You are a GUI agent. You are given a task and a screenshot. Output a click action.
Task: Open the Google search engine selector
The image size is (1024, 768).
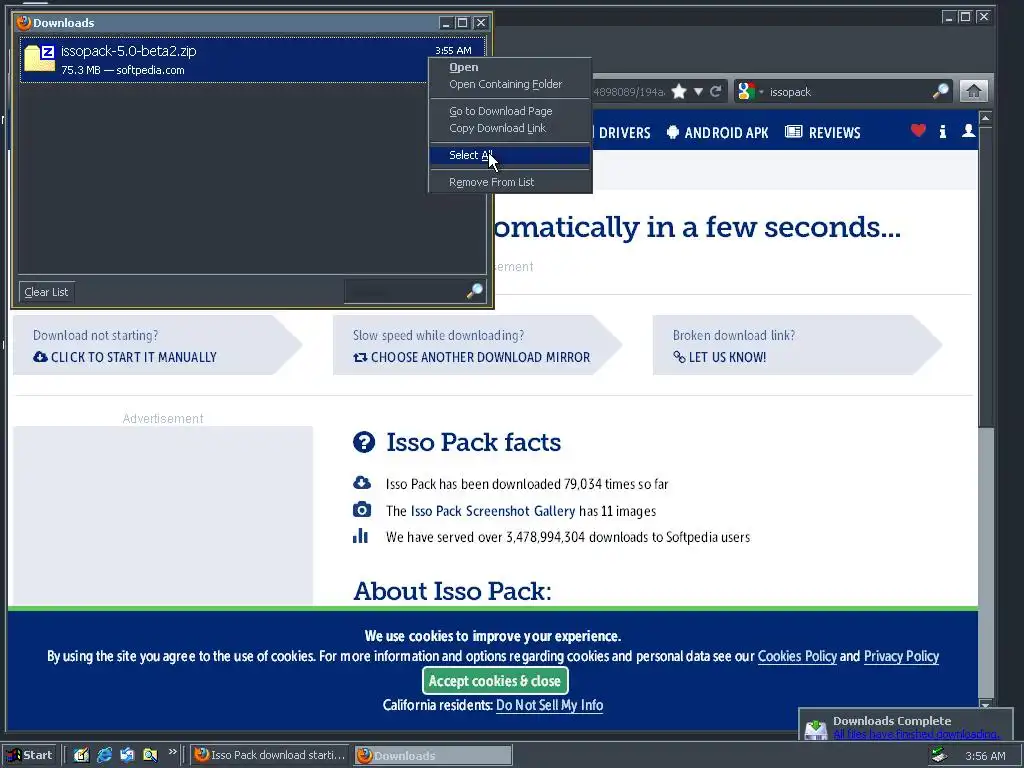(x=750, y=91)
